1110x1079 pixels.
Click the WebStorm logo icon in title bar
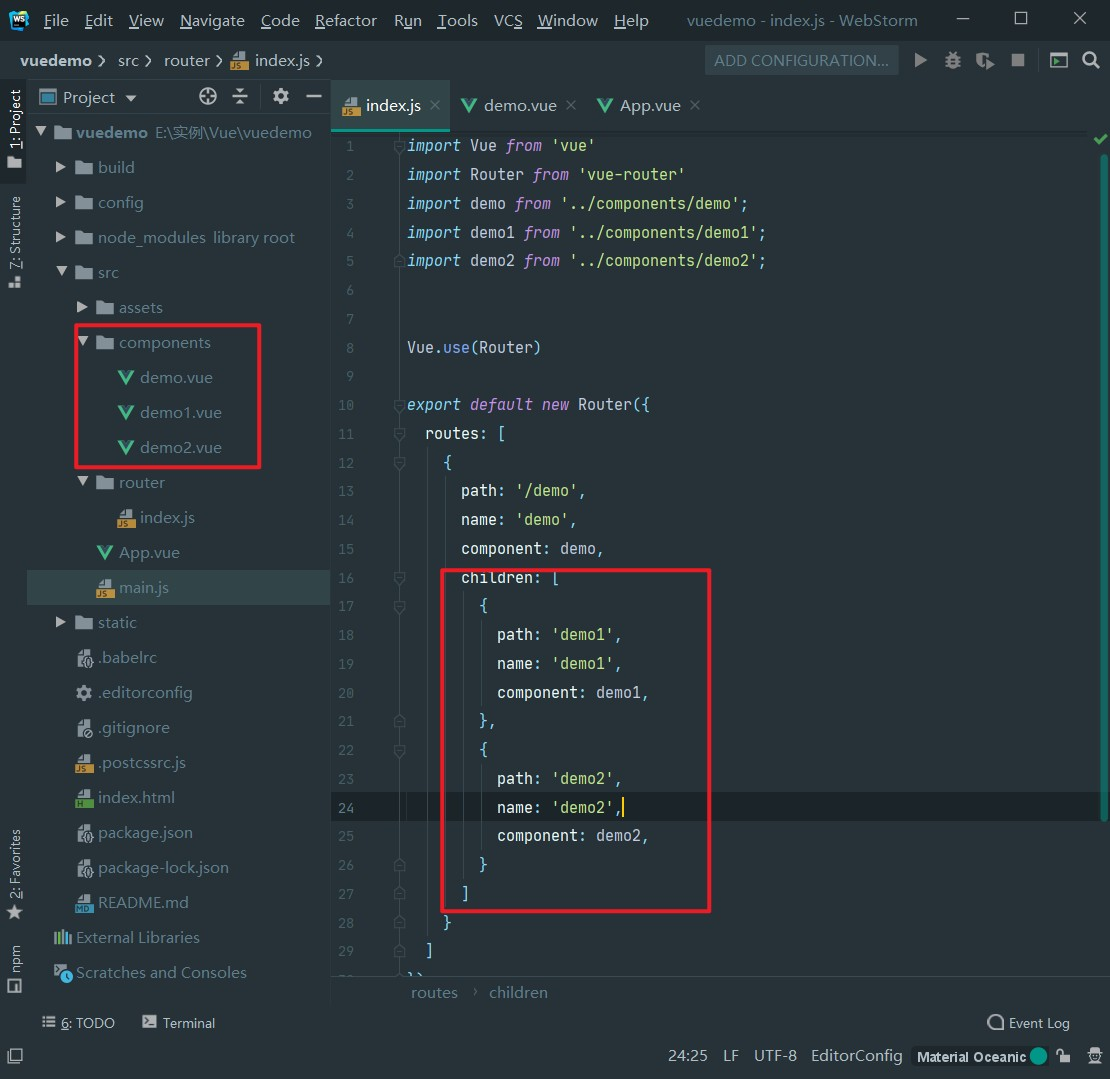click(x=19, y=20)
